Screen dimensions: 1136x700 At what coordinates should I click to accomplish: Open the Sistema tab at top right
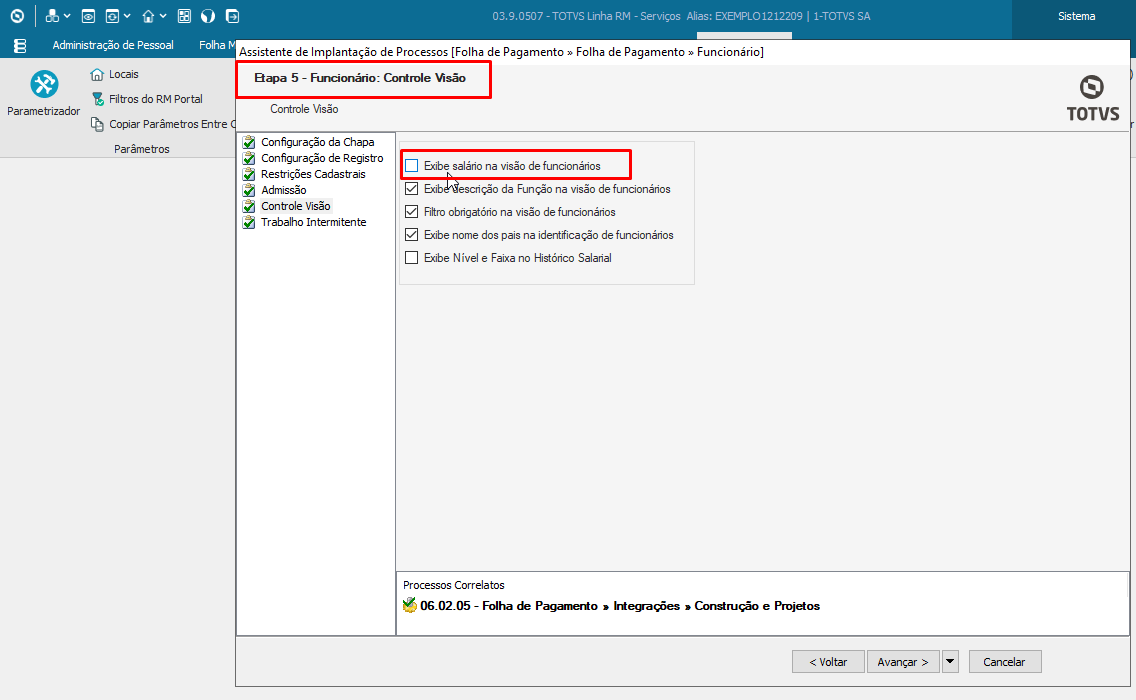(x=1076, y=16)
